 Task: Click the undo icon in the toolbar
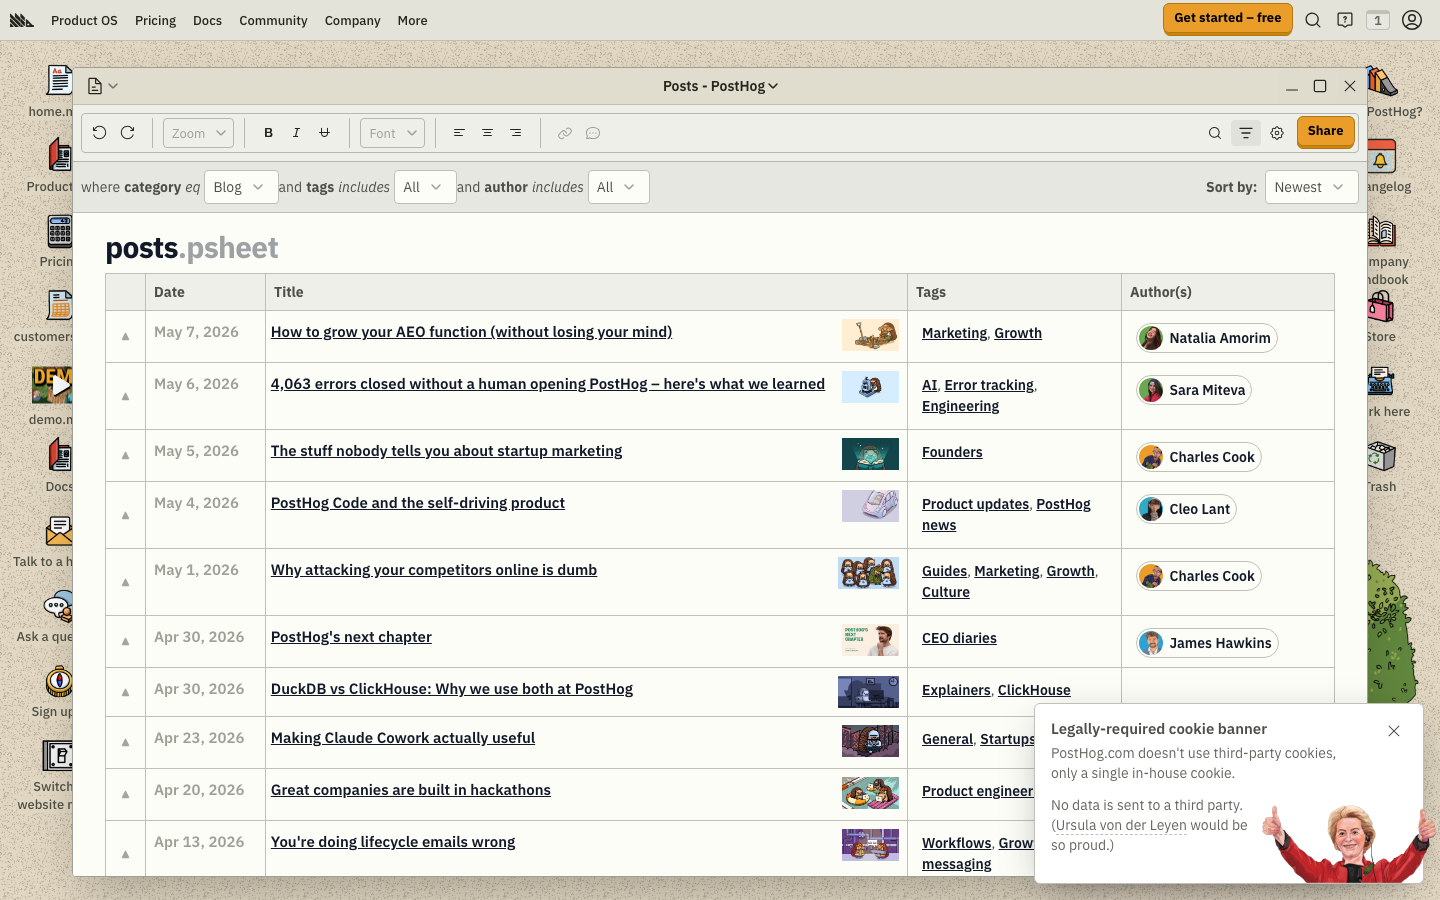click(99, 133)
